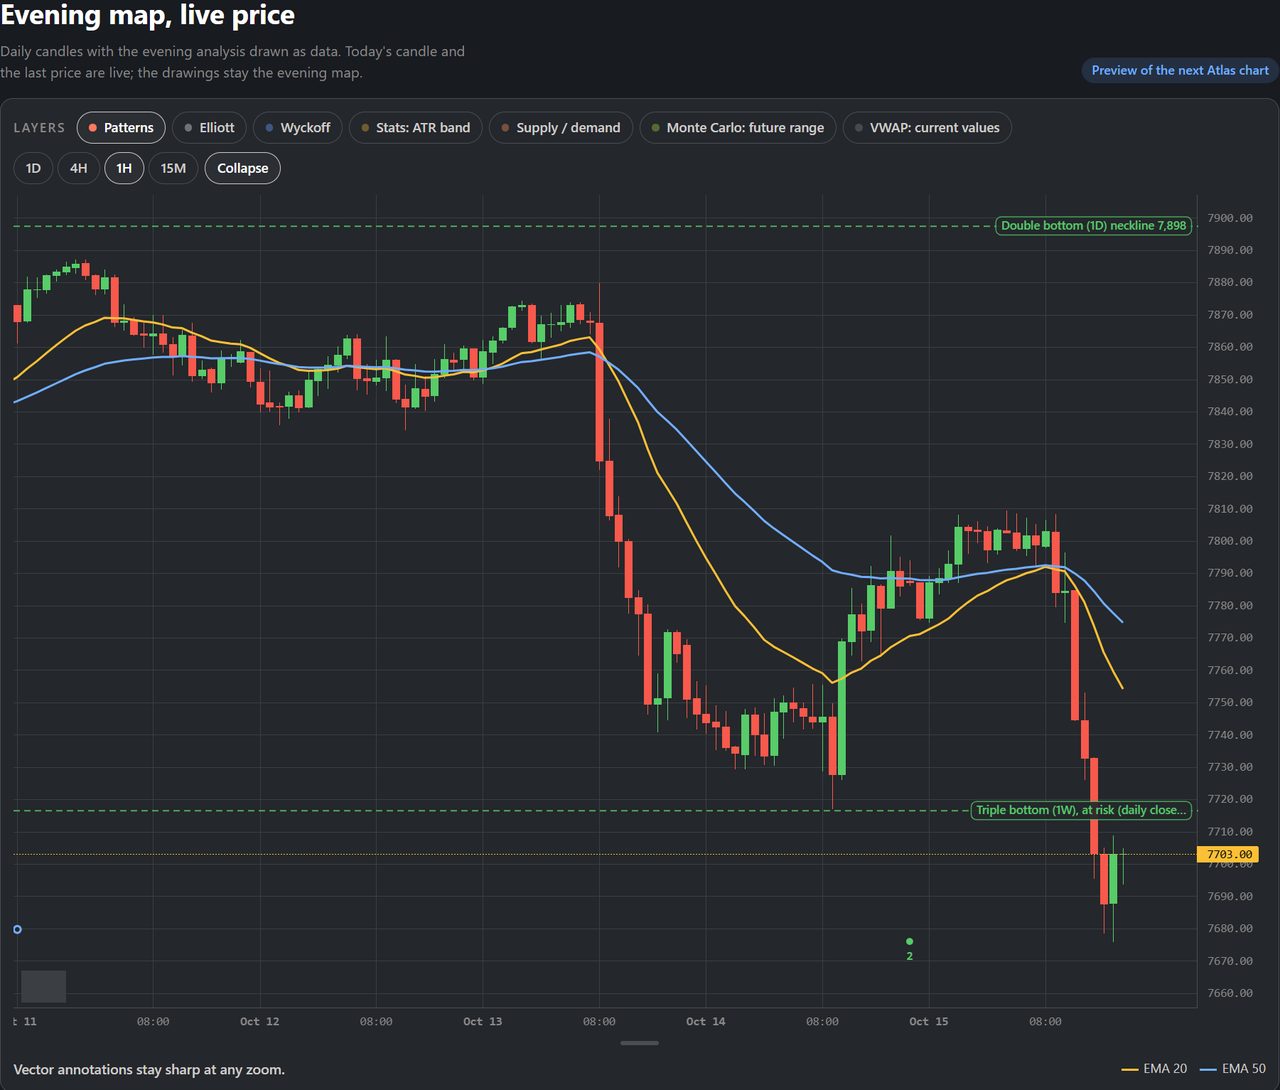The image size is (1280, 1090).
Task: Toggle the Patterns layer chip
Action: pos(121,128)
